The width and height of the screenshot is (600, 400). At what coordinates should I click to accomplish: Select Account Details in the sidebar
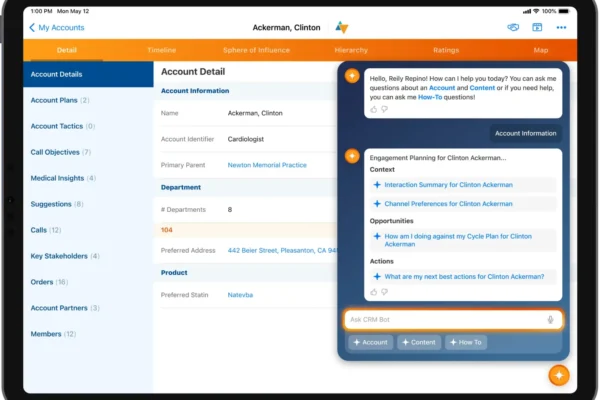(88, 74)
